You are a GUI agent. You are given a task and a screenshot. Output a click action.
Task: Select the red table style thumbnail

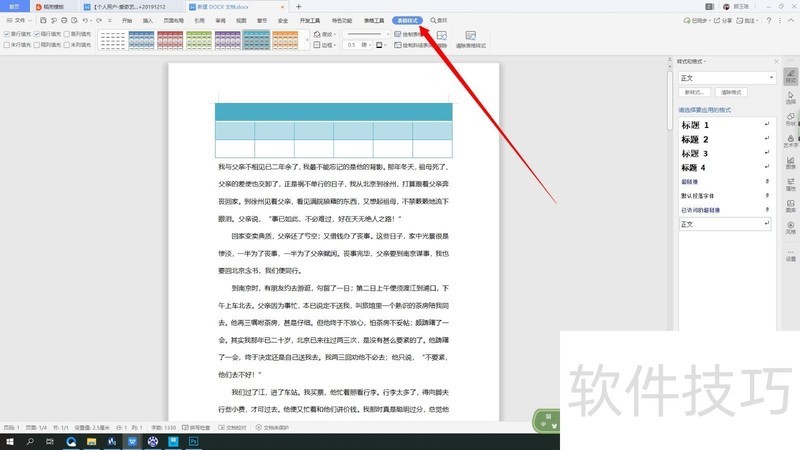[x=170, y=40]
